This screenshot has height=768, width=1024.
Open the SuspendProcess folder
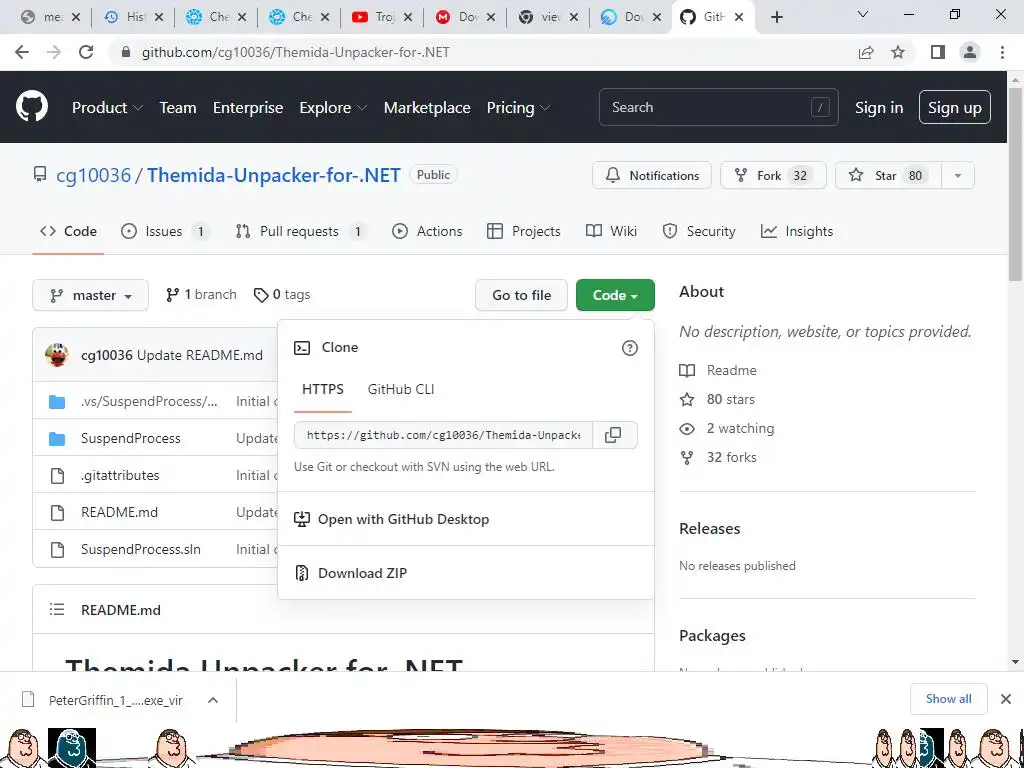pyautogui.click(x=131, y=439)
